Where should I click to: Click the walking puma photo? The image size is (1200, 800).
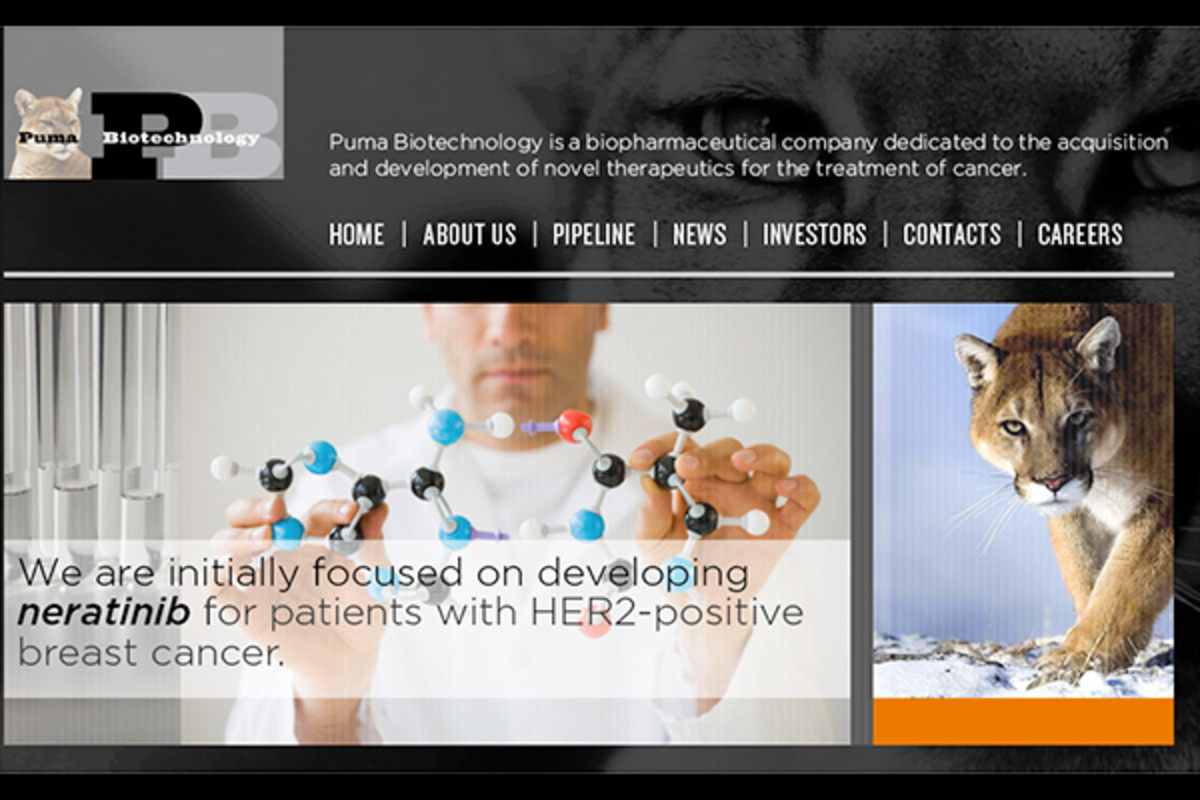1023,500
